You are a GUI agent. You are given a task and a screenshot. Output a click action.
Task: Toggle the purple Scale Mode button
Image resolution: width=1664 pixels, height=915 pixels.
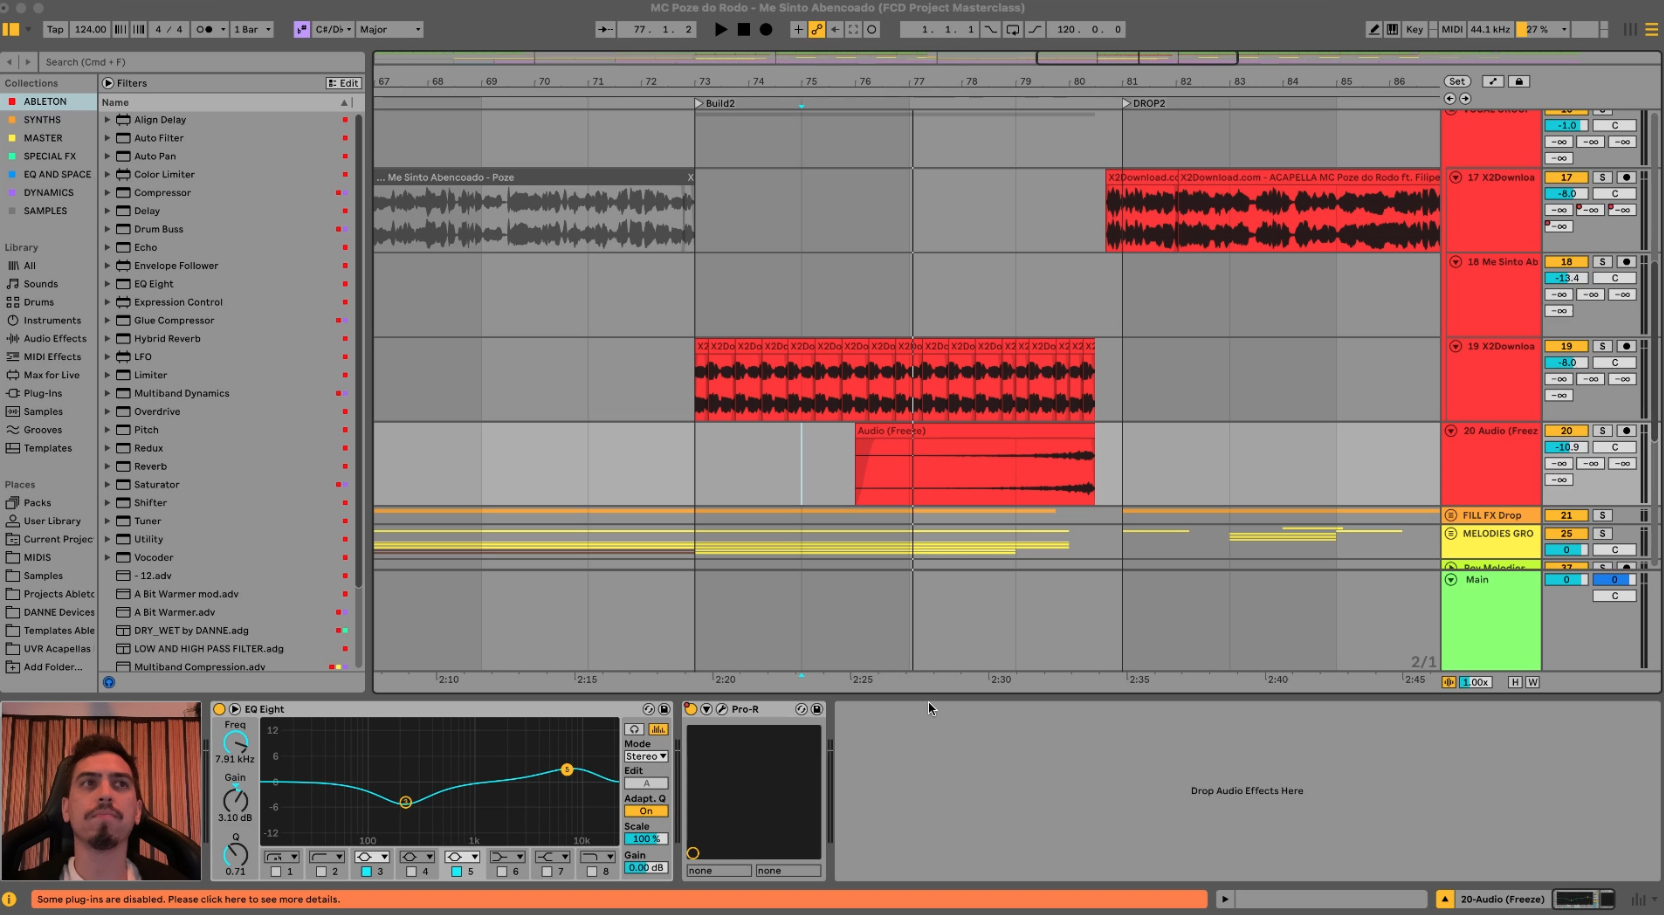point(301,29)
